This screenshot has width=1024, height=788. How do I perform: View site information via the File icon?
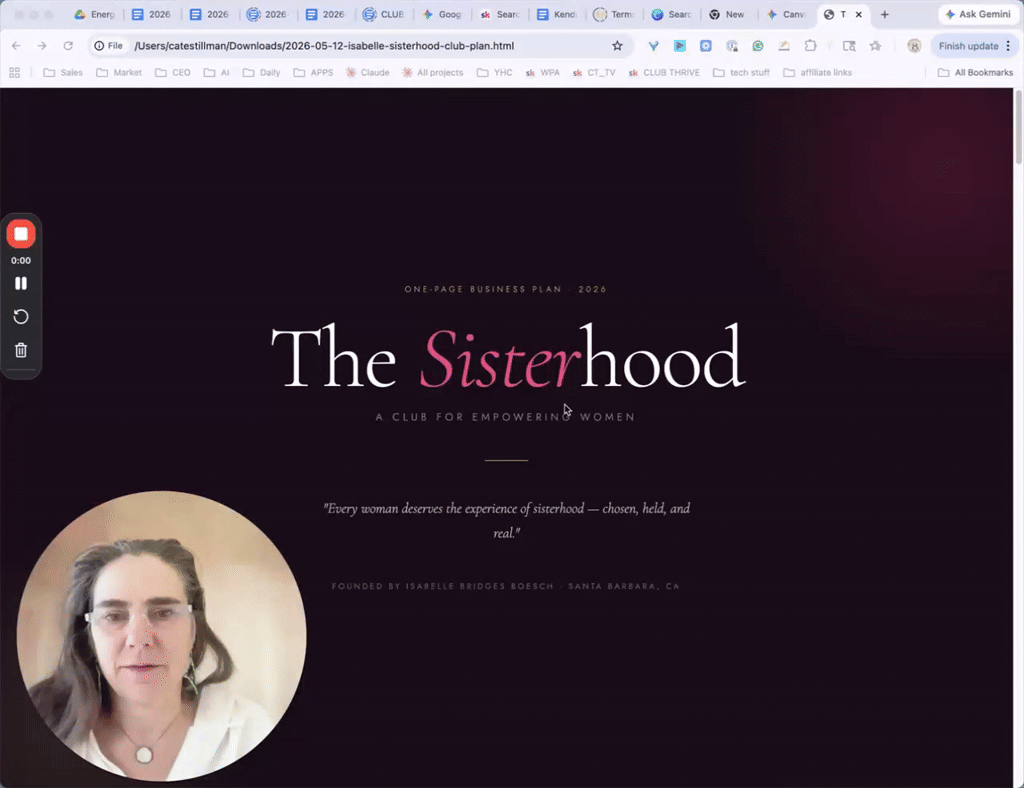pos(108,46)
